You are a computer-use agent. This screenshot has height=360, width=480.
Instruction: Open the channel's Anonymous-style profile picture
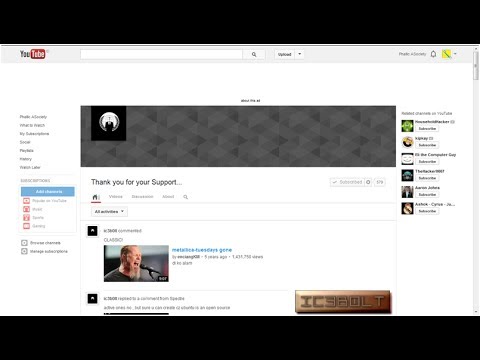[x=109, y=123]
